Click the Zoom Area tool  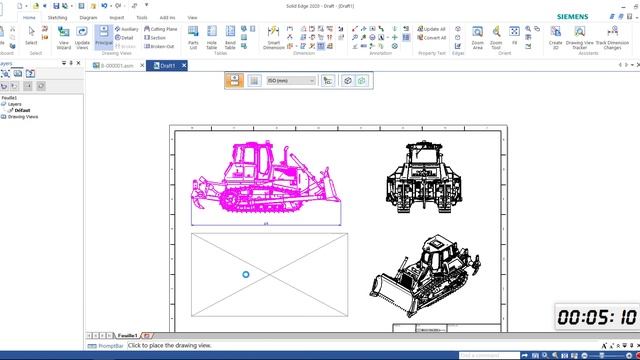point(478,38)
